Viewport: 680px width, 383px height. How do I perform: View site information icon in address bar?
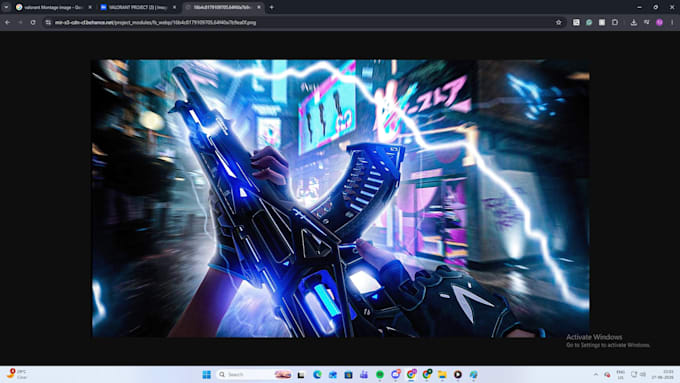pos(48,23)
